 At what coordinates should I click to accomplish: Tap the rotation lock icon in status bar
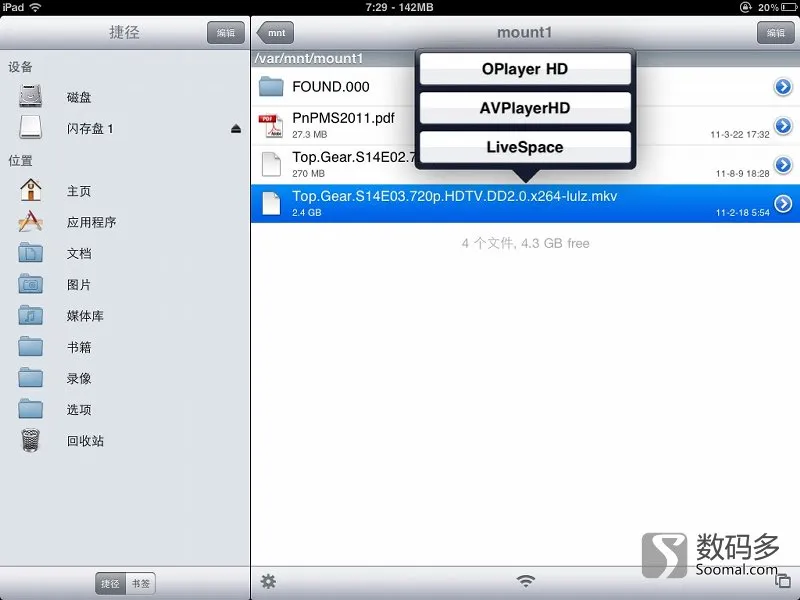click(x=745, y=7)
